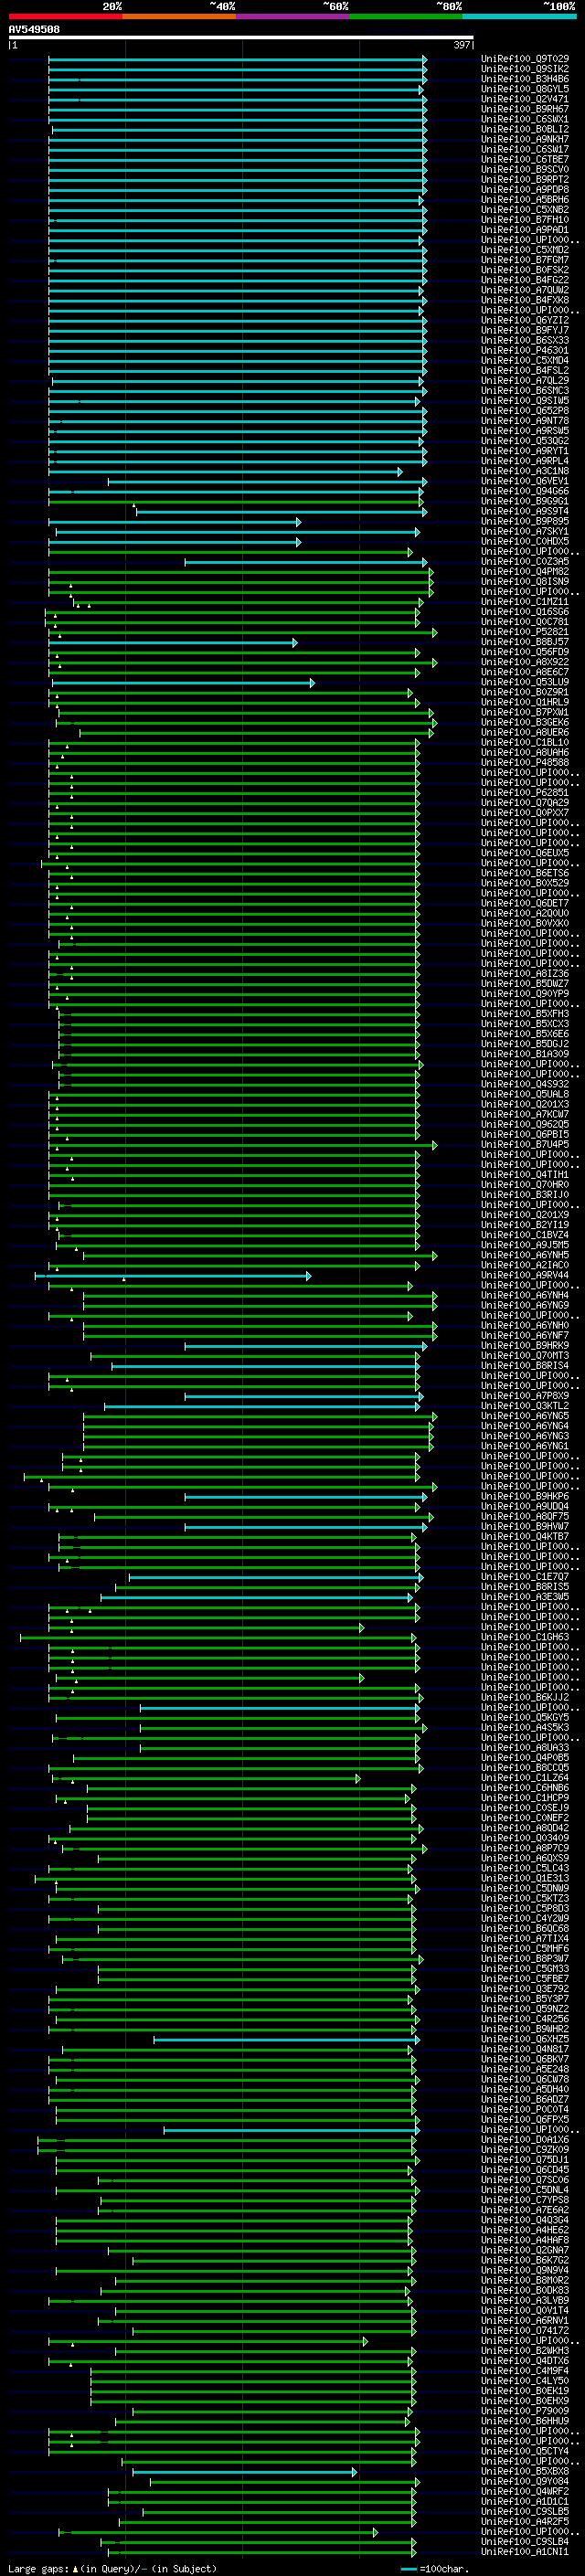
Task: Select the UniRef100_B4FSL2 entry
Action: tap(525, 371)
